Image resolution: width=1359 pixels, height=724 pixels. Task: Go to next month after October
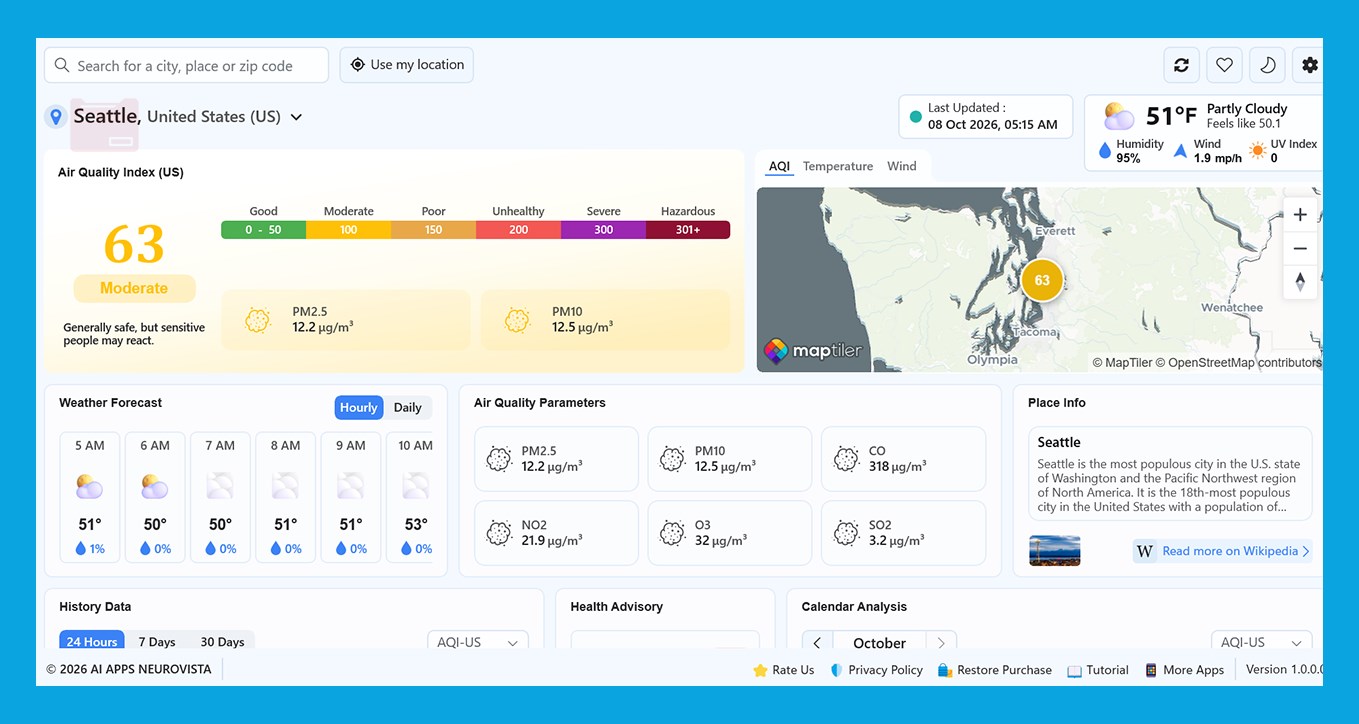[941, 643]
